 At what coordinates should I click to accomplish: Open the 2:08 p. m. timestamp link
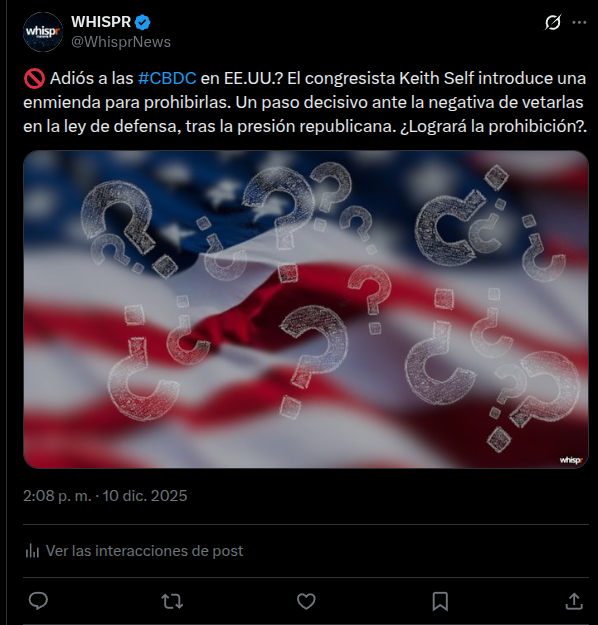pyautogui.click(x=57, y=496)
